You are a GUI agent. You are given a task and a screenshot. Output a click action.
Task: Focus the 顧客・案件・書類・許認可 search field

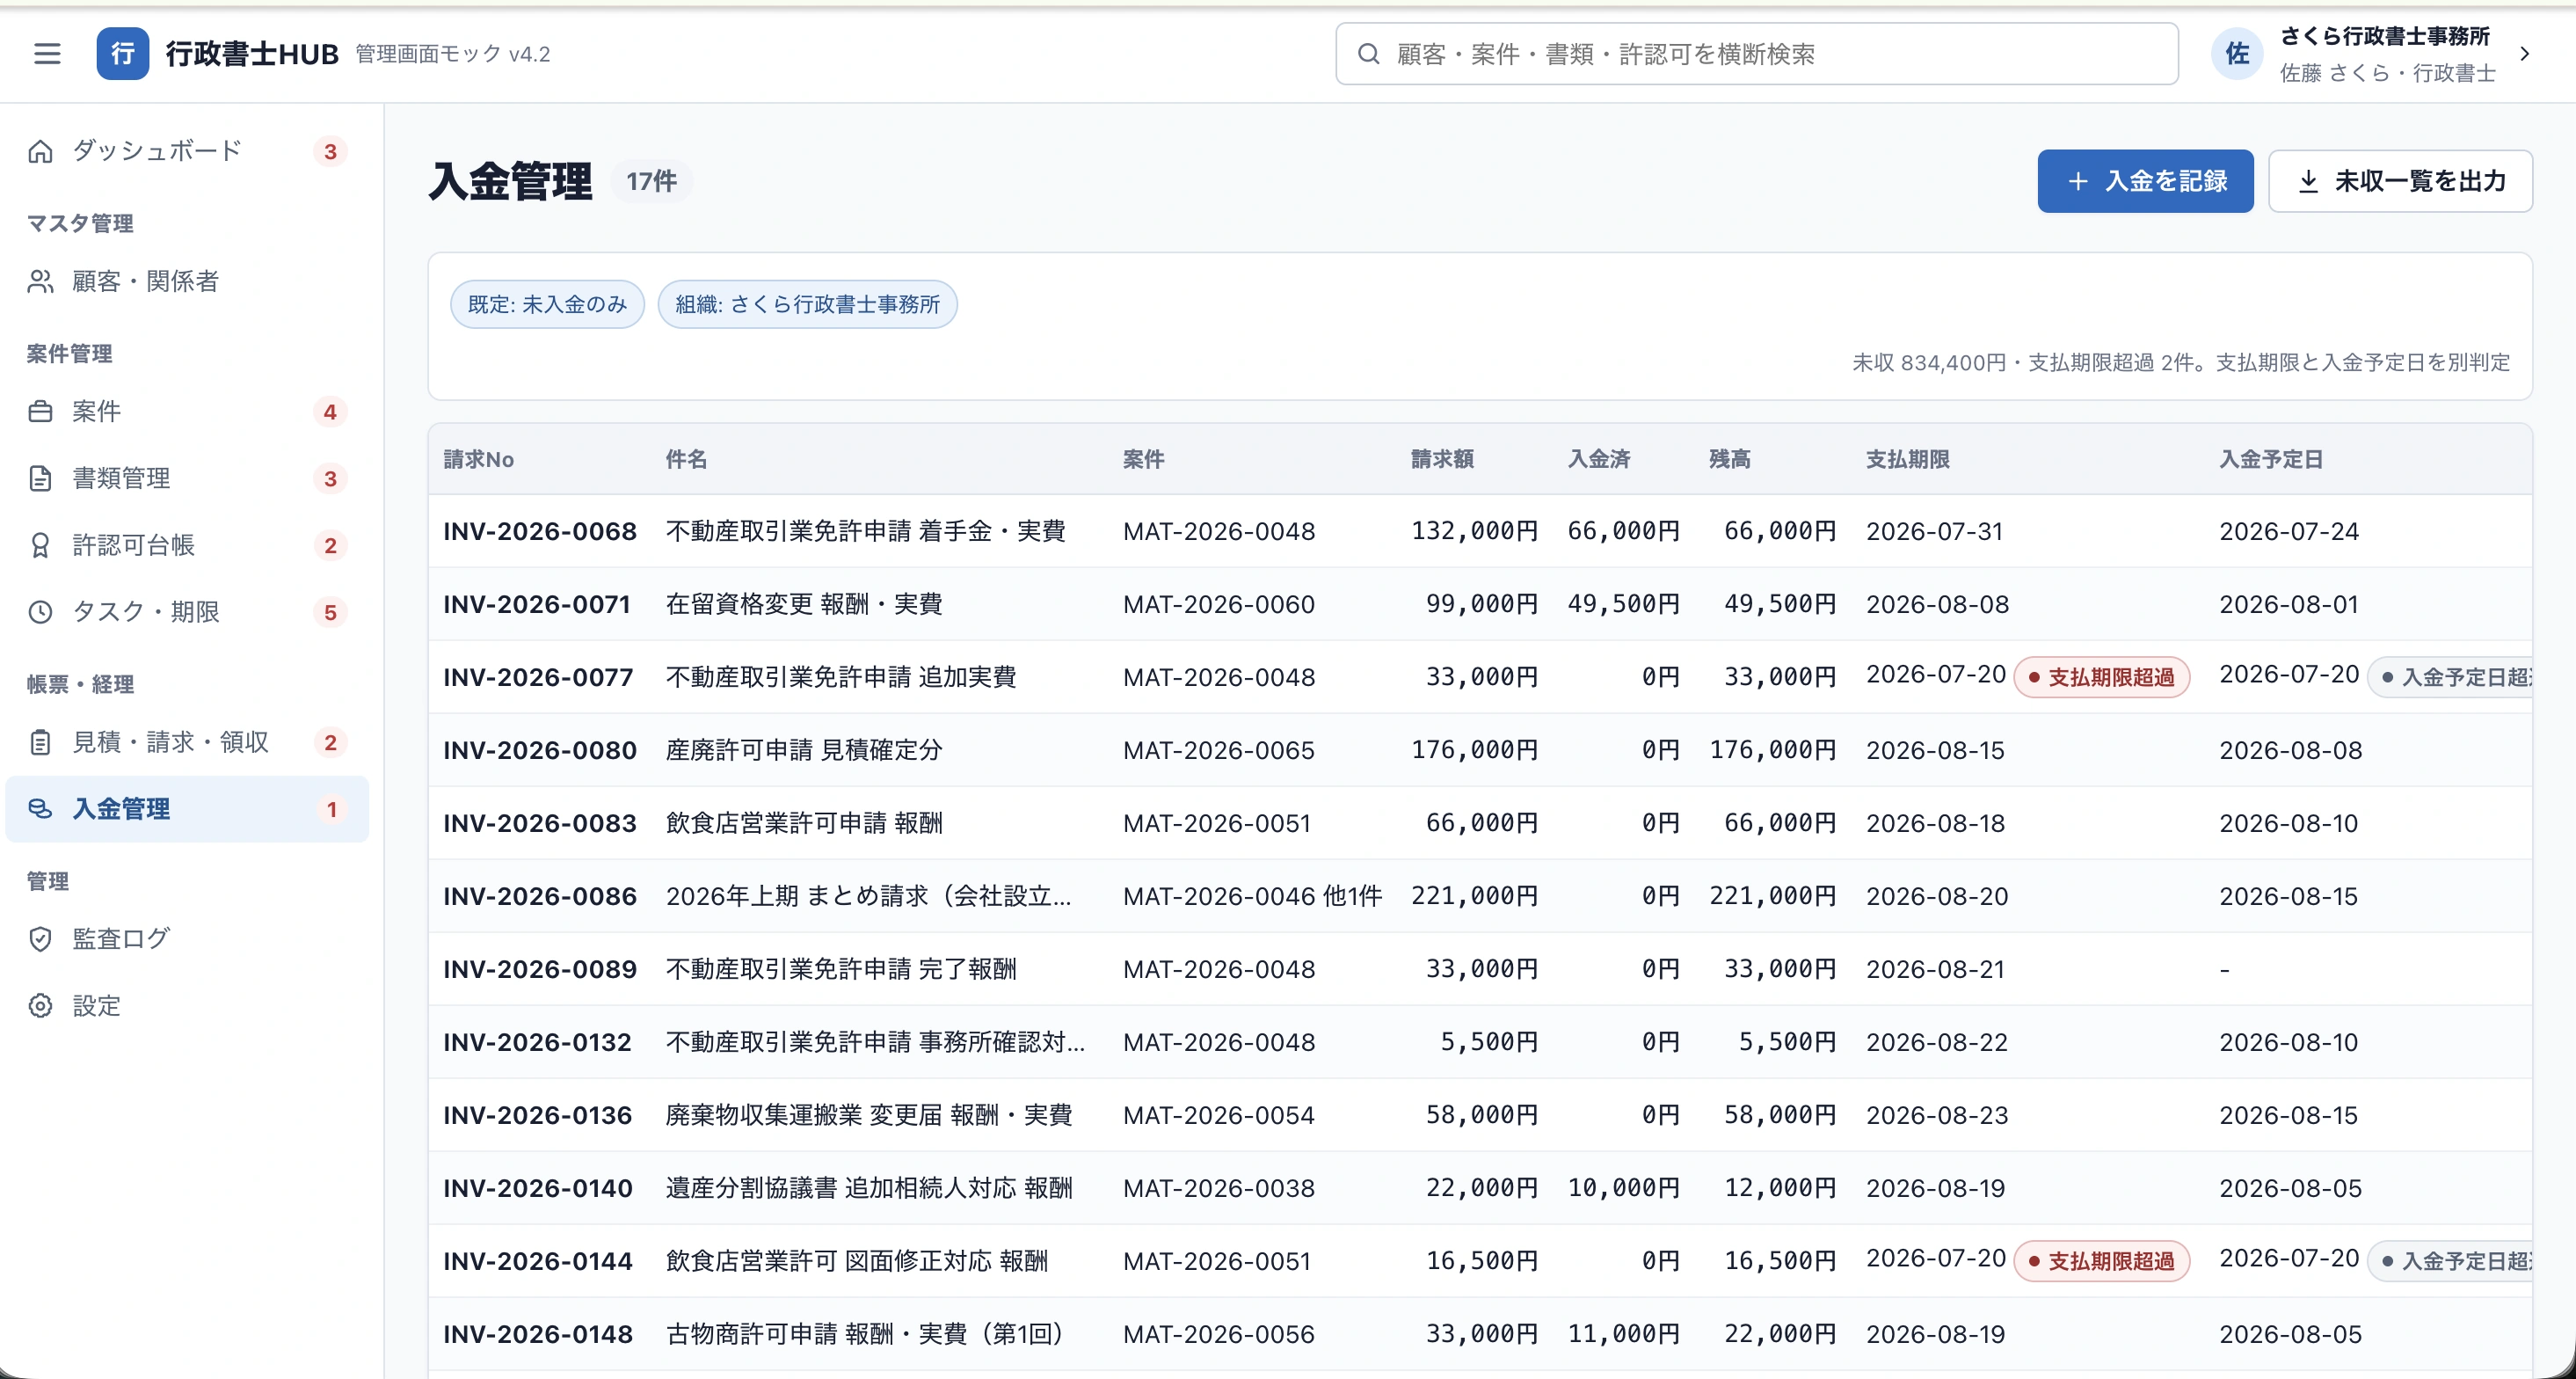tap(1757, 53)
